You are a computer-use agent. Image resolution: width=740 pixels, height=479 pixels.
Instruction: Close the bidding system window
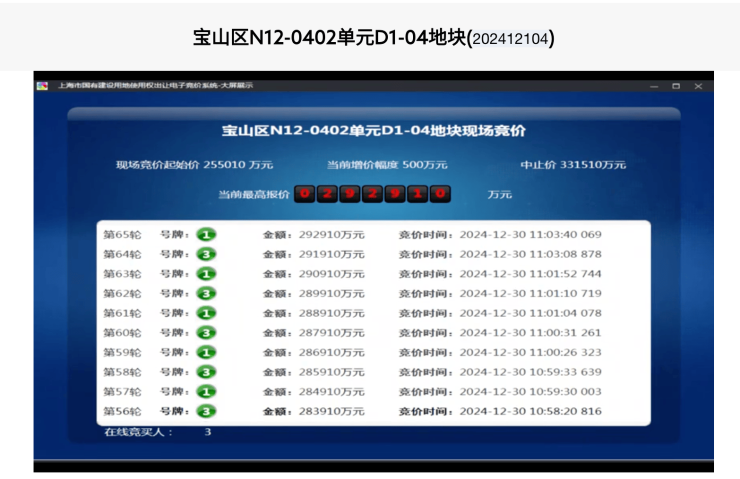coord(698,86)
